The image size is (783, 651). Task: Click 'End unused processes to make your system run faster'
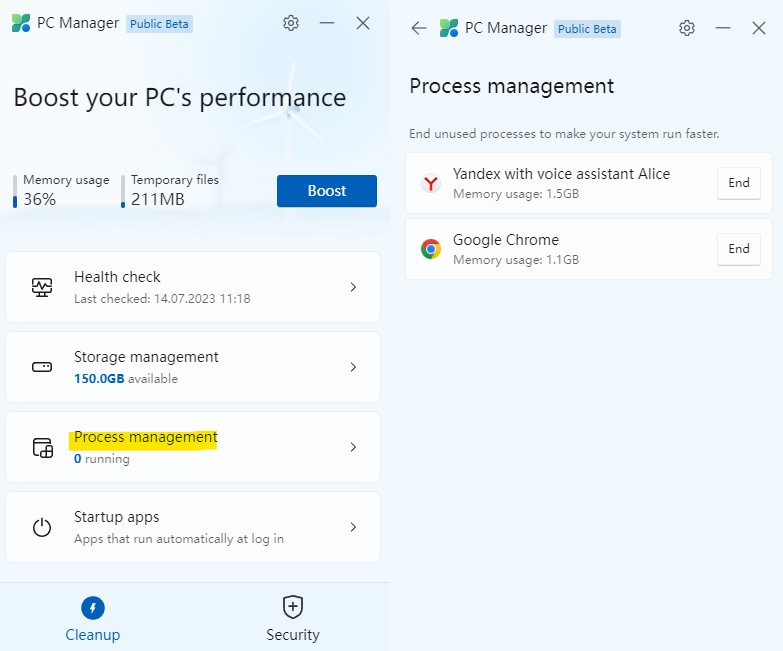[564, 134]
